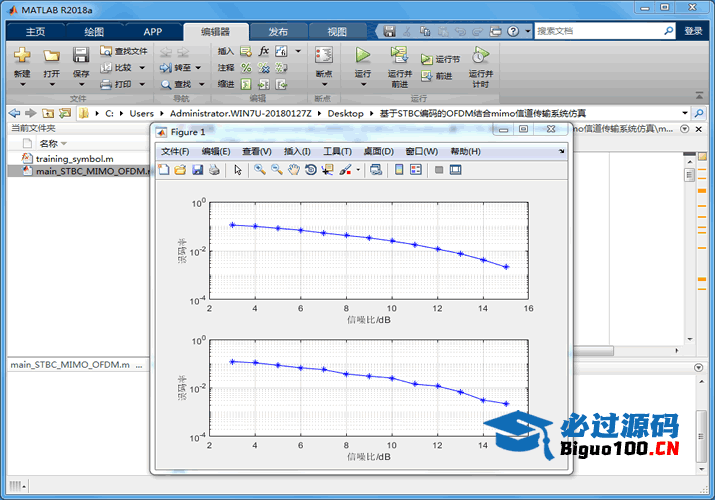Click the green Run button icon
Viewport: 715px width, 500px height.
pos(363,56)
